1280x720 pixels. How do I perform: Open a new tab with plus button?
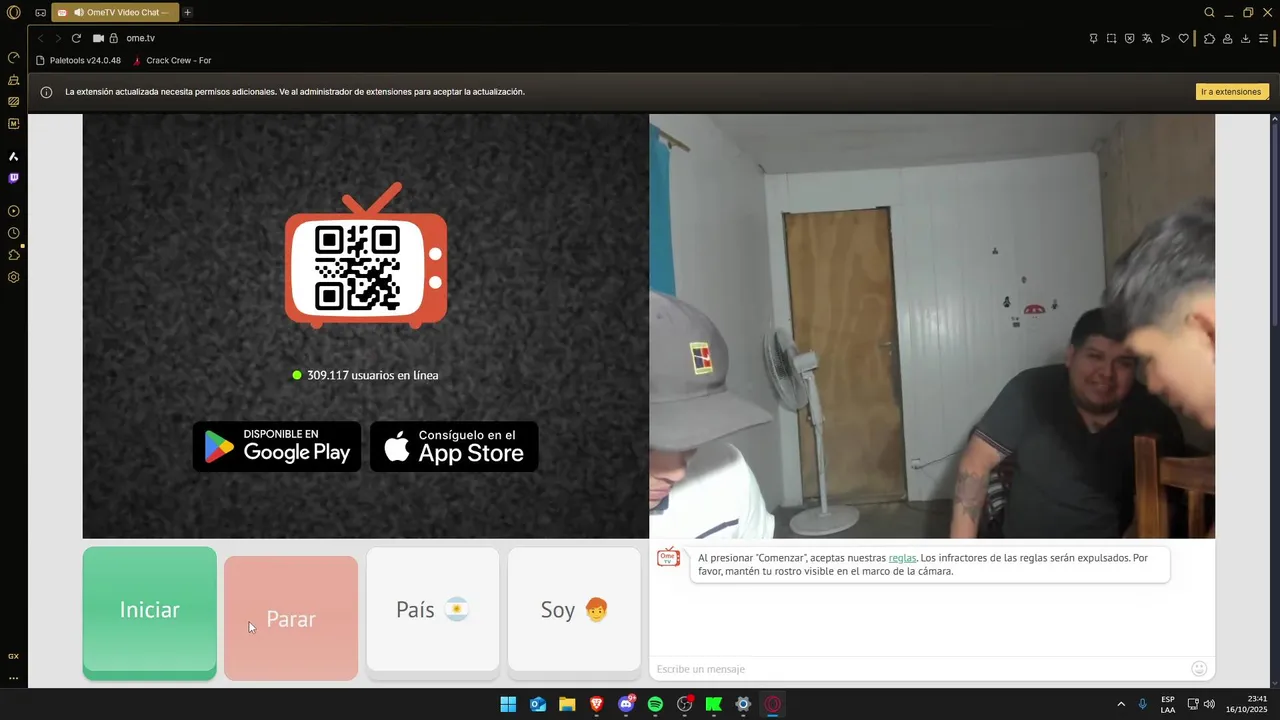pos(187,13)
